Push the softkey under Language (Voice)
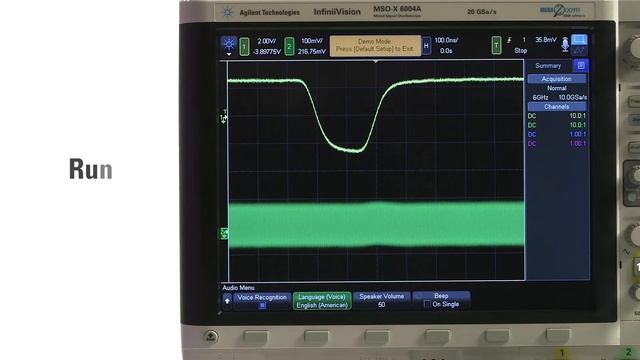Image resolution: width=640 pixels, height=360 pixels. click(x=316, y=338)
